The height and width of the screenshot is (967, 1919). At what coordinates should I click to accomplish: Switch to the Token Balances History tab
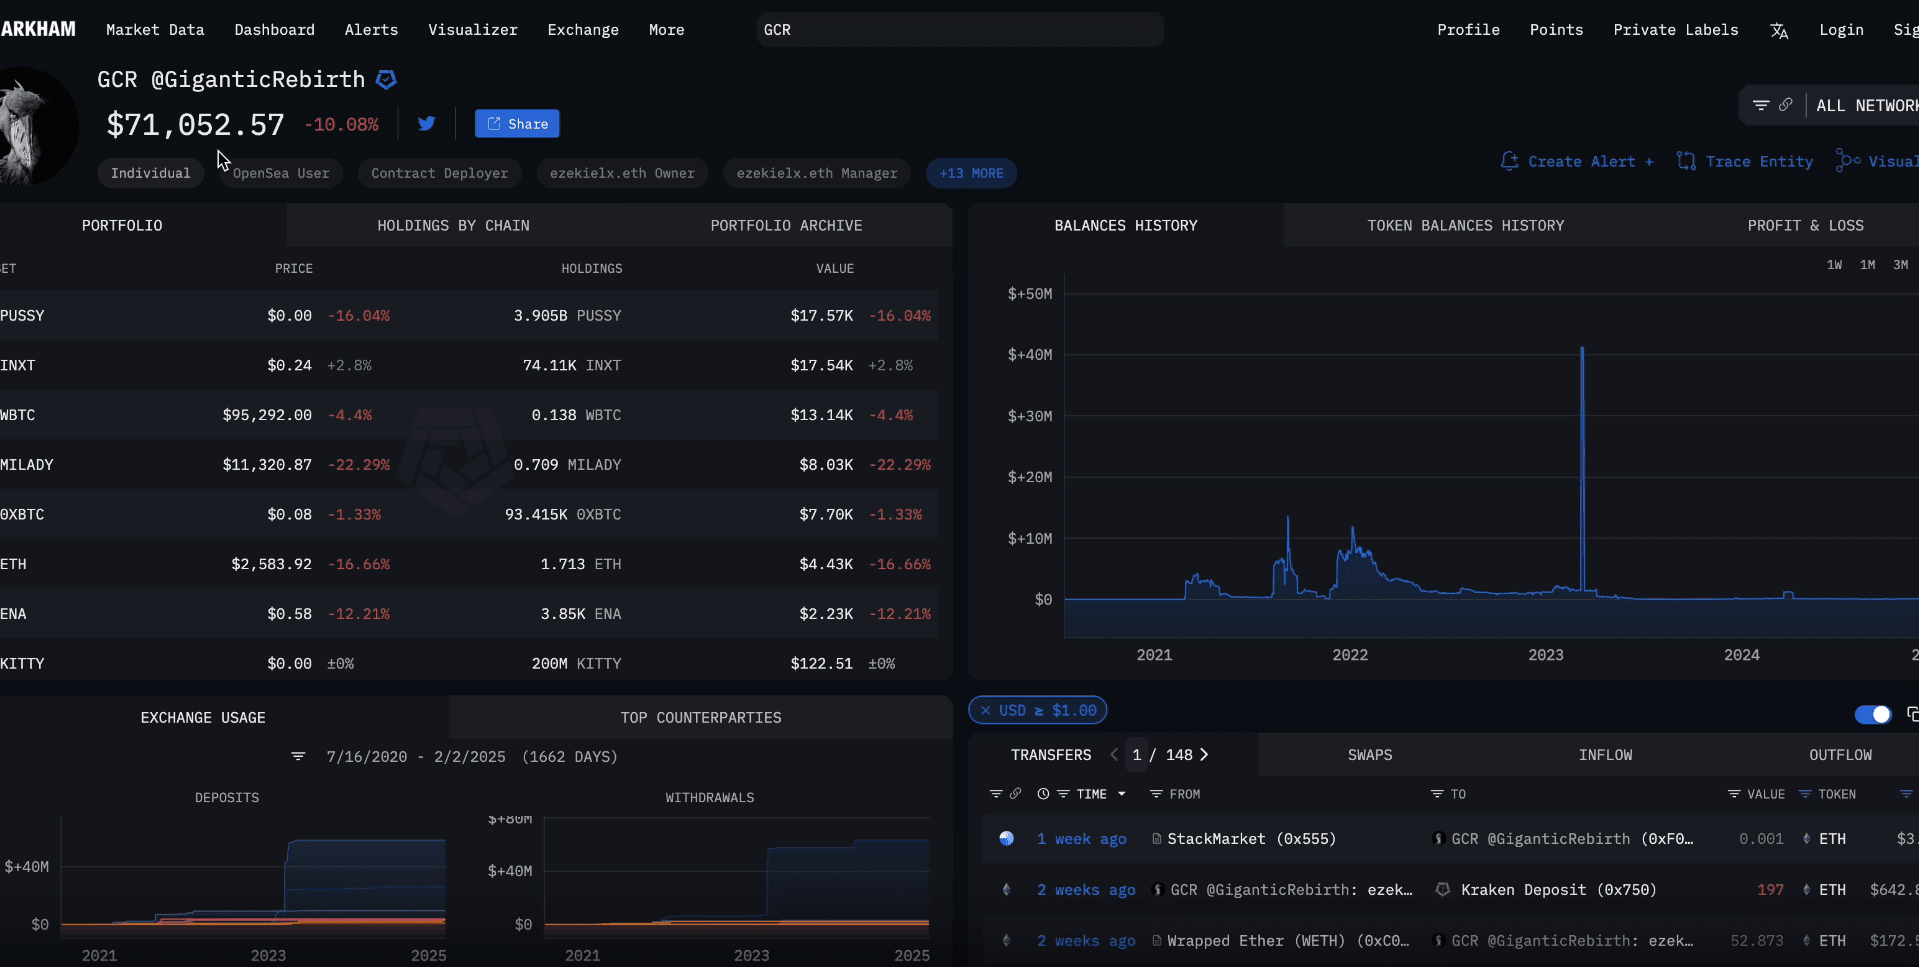click(1466, 225)
